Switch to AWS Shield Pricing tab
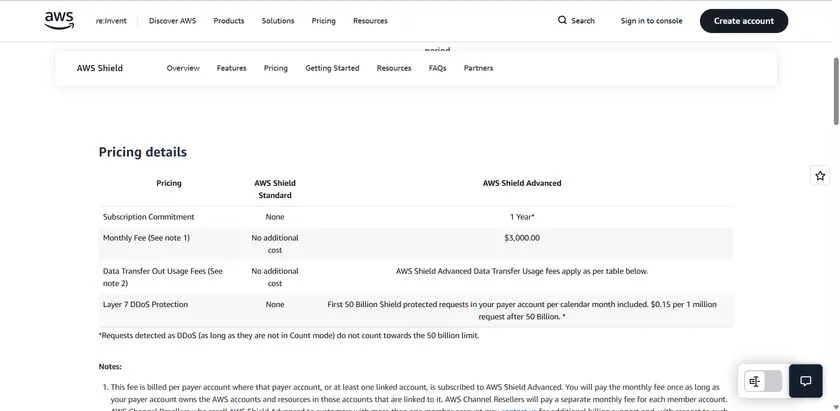 tap(275, 68)
